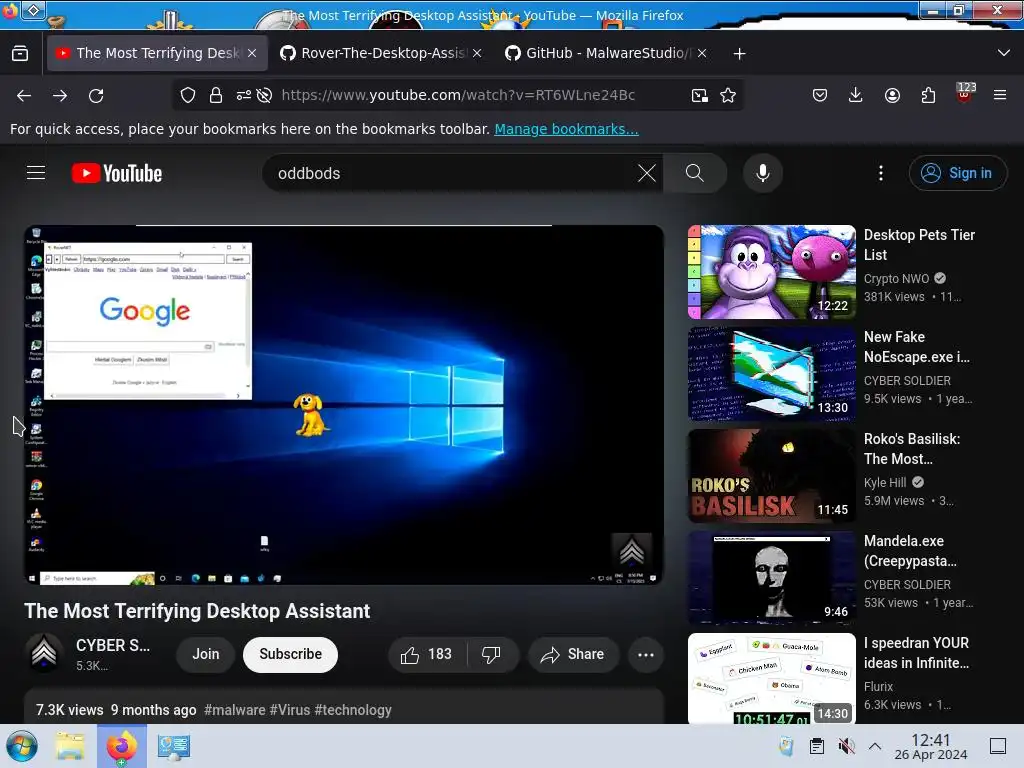
Task: Sign in to YouTube
Action: (958, 173)
